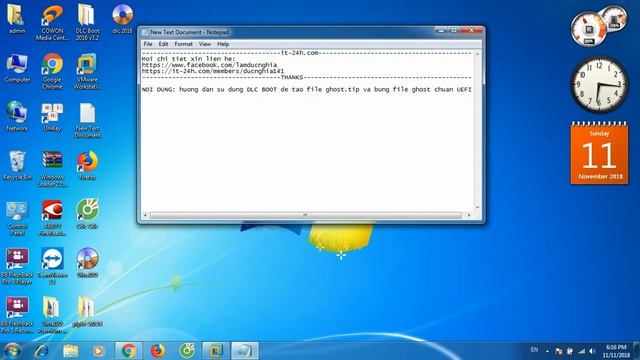This screenshot has width=640, height=360.
Task: Switch to Firefox on the taskbar
Action: pyautogui.click(x=158, y=351)
